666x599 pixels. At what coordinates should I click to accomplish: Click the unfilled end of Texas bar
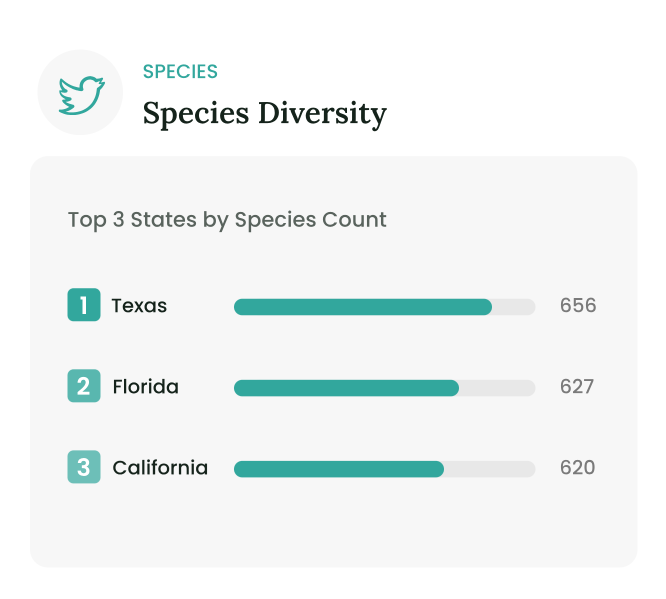(x=514, y=307)
